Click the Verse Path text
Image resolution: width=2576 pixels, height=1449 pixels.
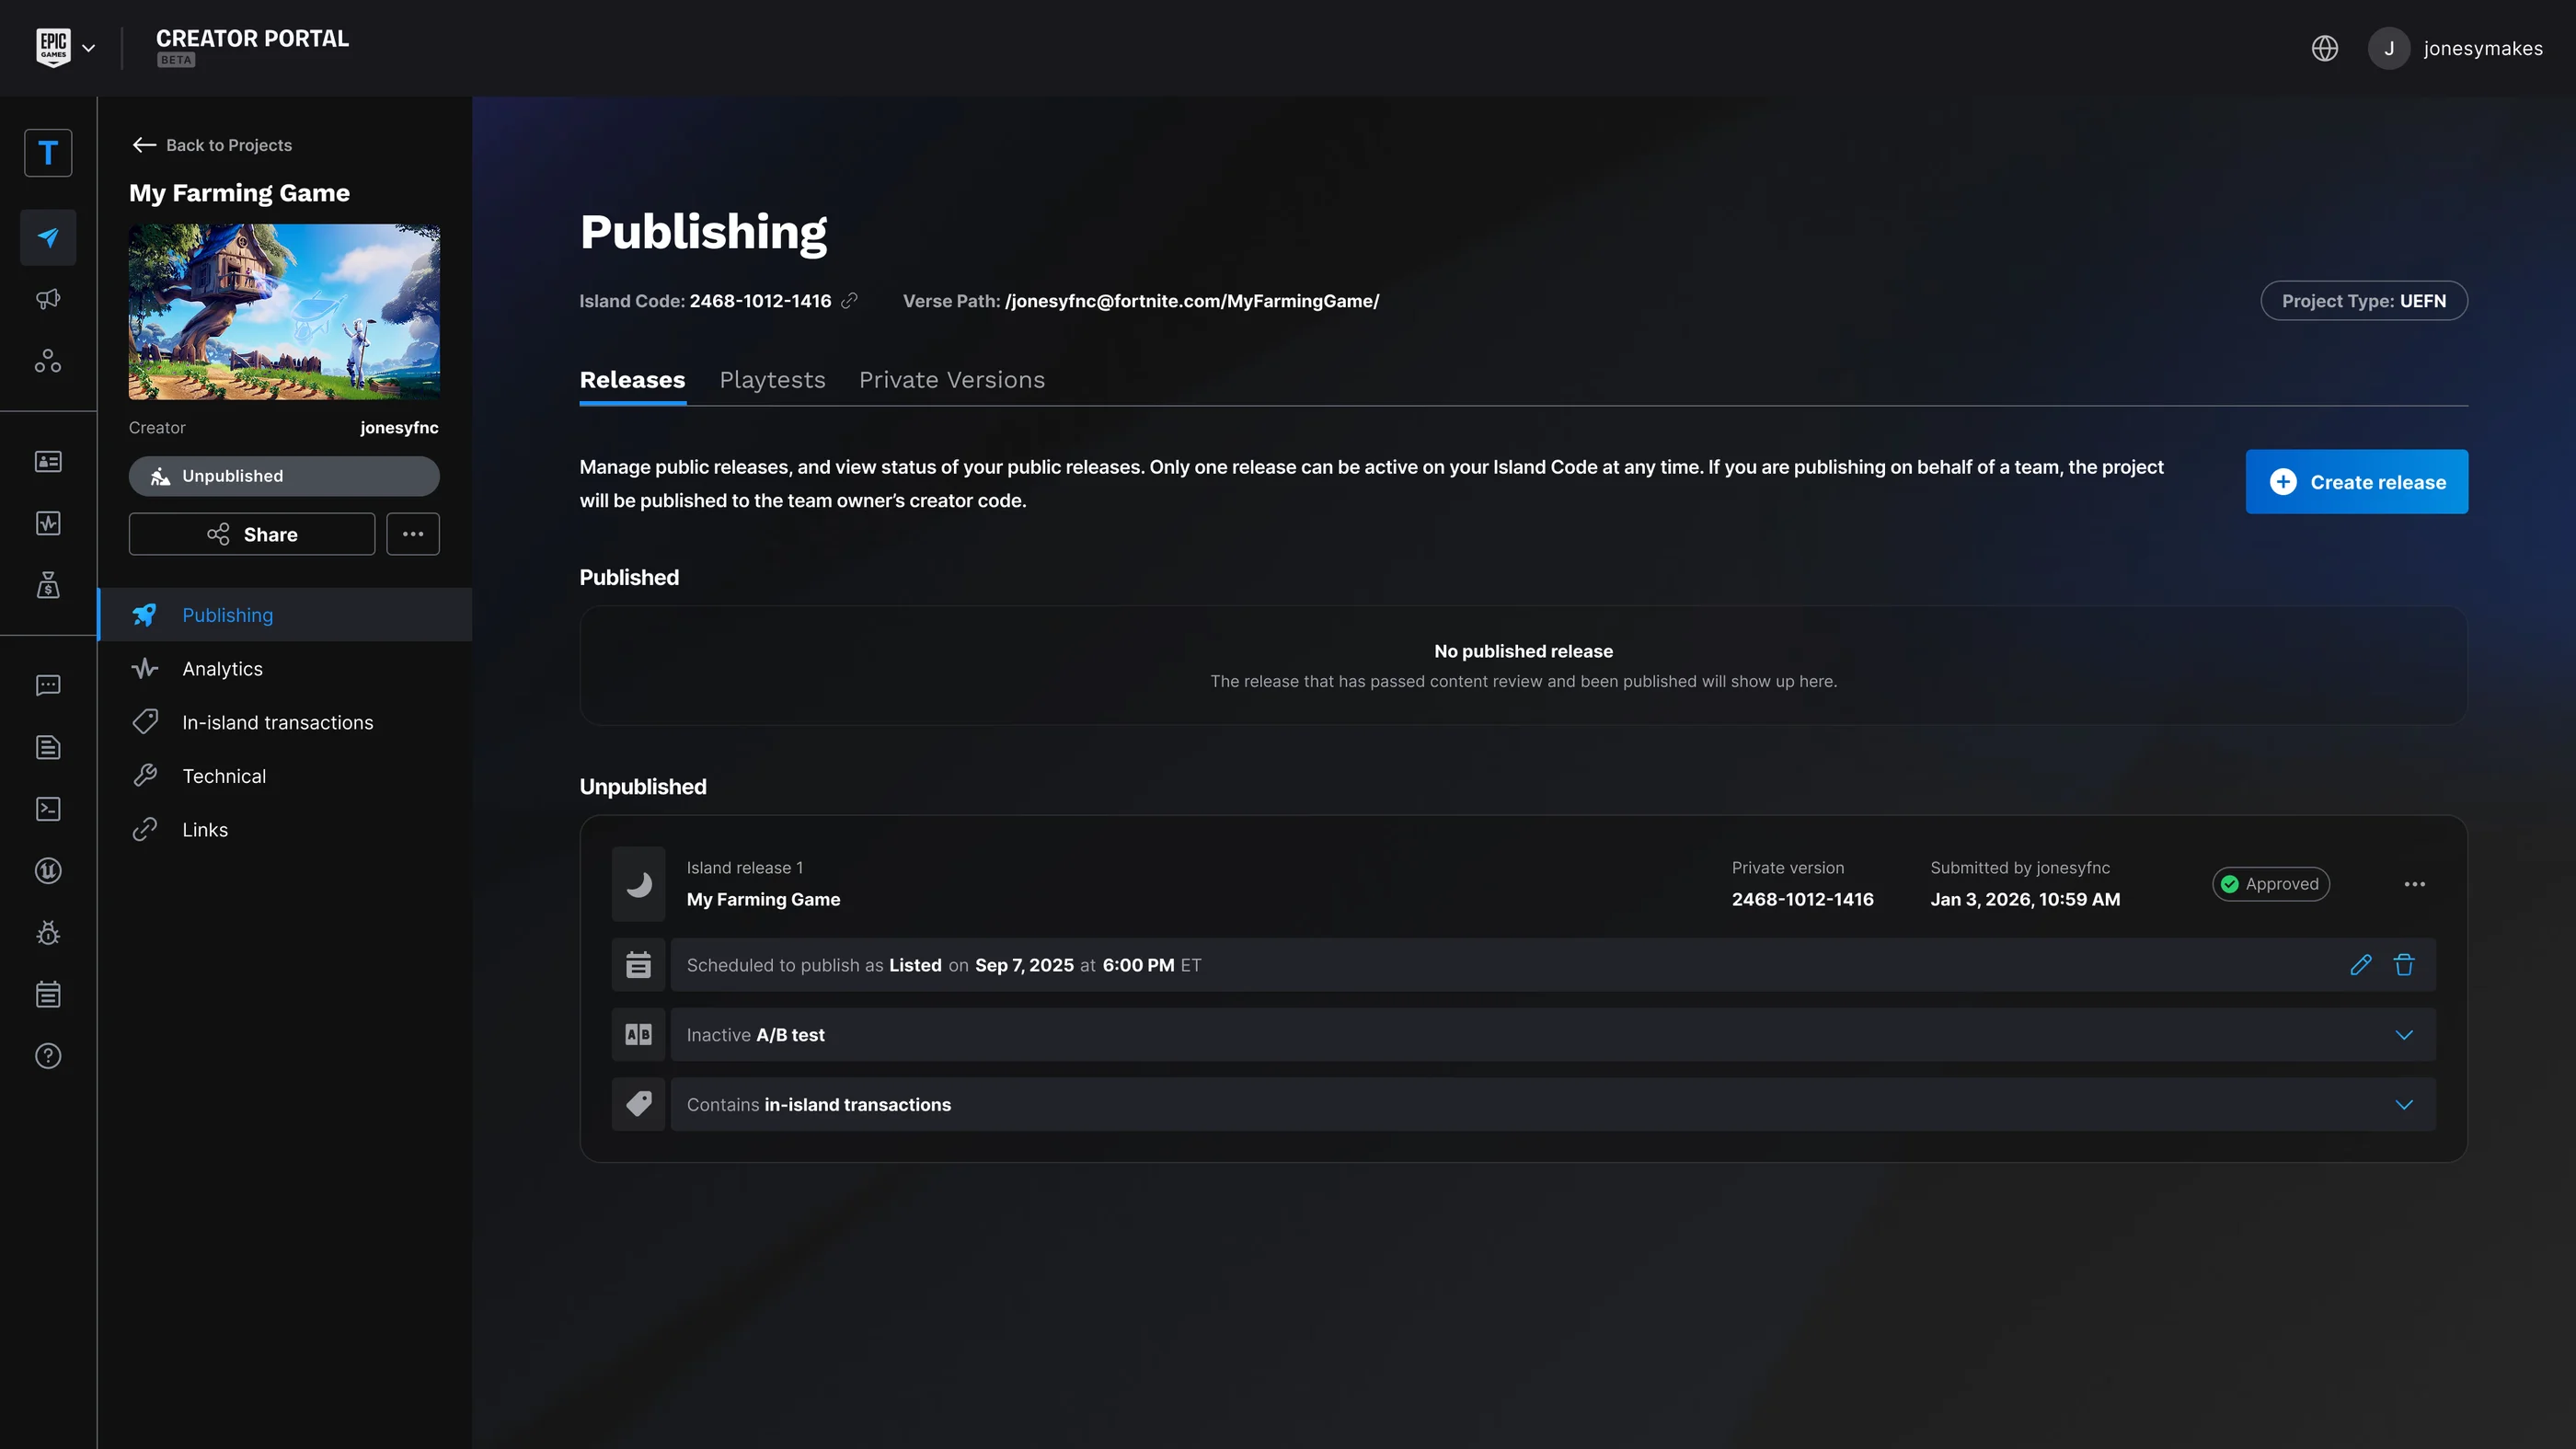(x=1141, y=301)
